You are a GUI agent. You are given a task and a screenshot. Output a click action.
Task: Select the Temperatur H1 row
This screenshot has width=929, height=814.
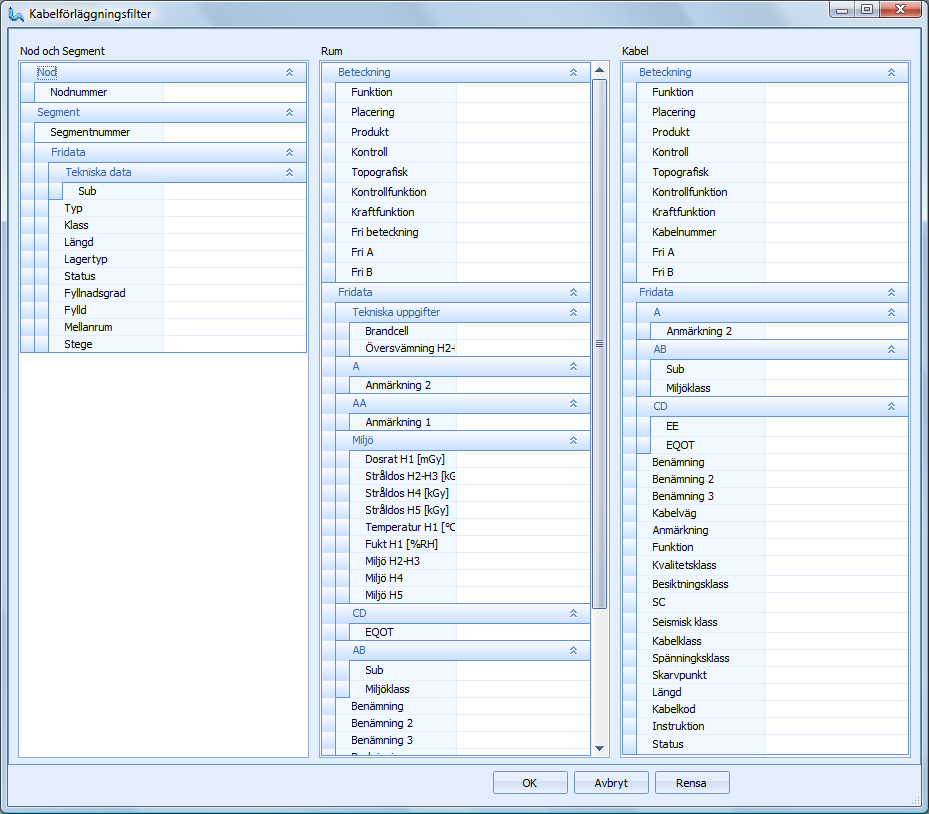tap(470, 527)
